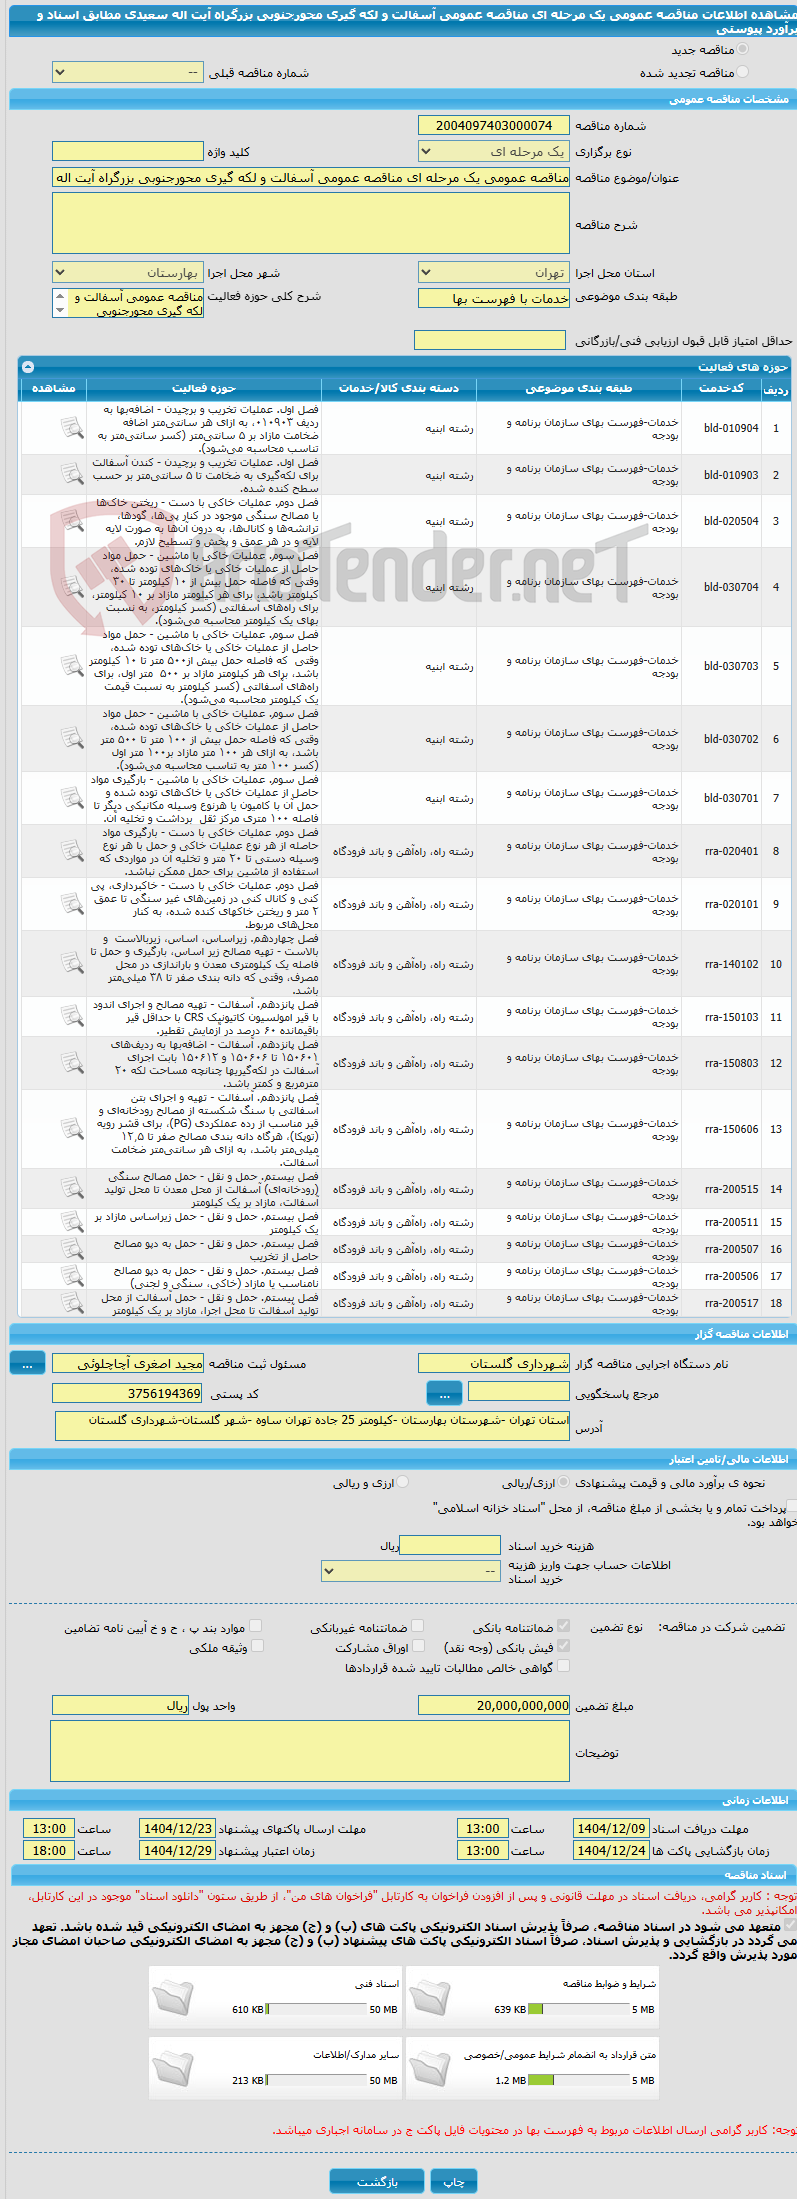Click progress bar of 610 KB technical documents
This screenshot has width=797, height=2199.
[317, 2009]
